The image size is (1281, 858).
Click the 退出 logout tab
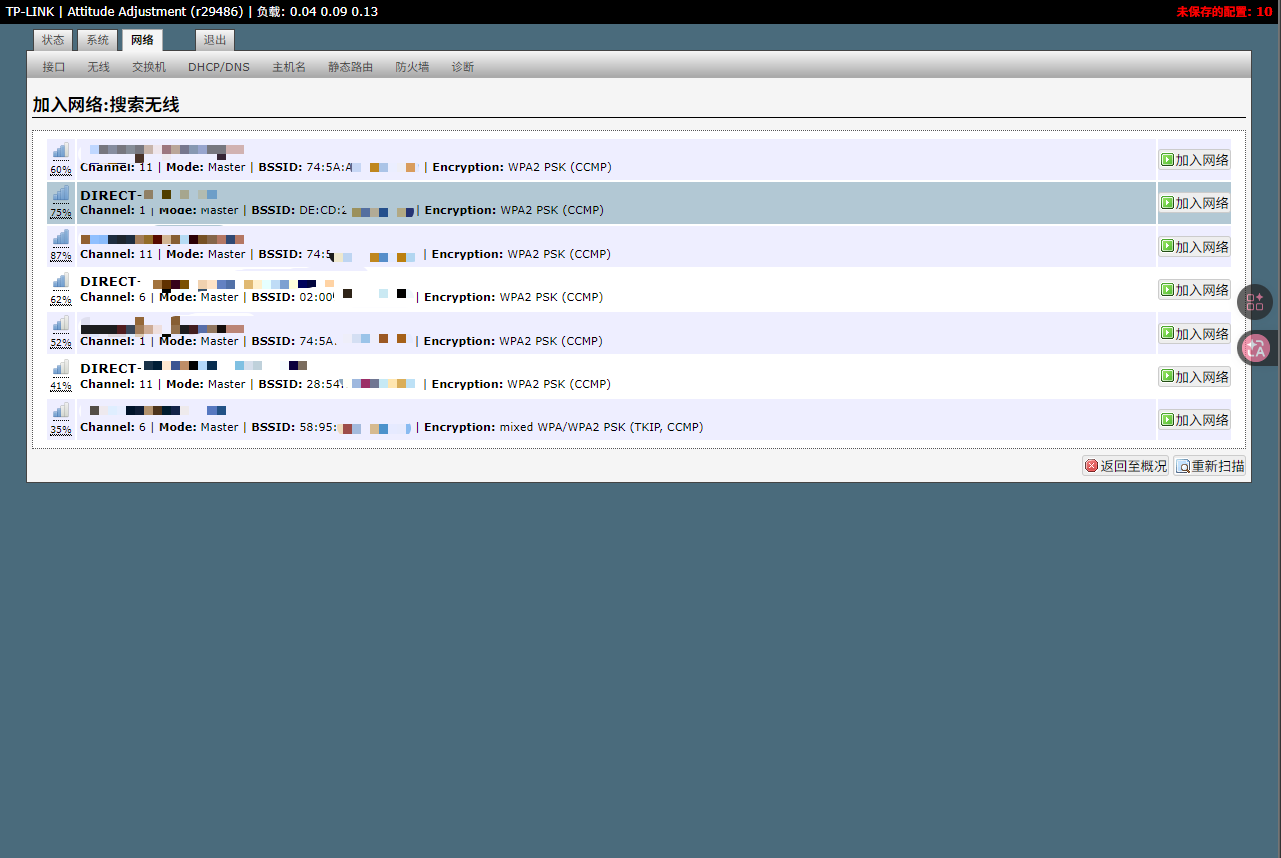215,40
